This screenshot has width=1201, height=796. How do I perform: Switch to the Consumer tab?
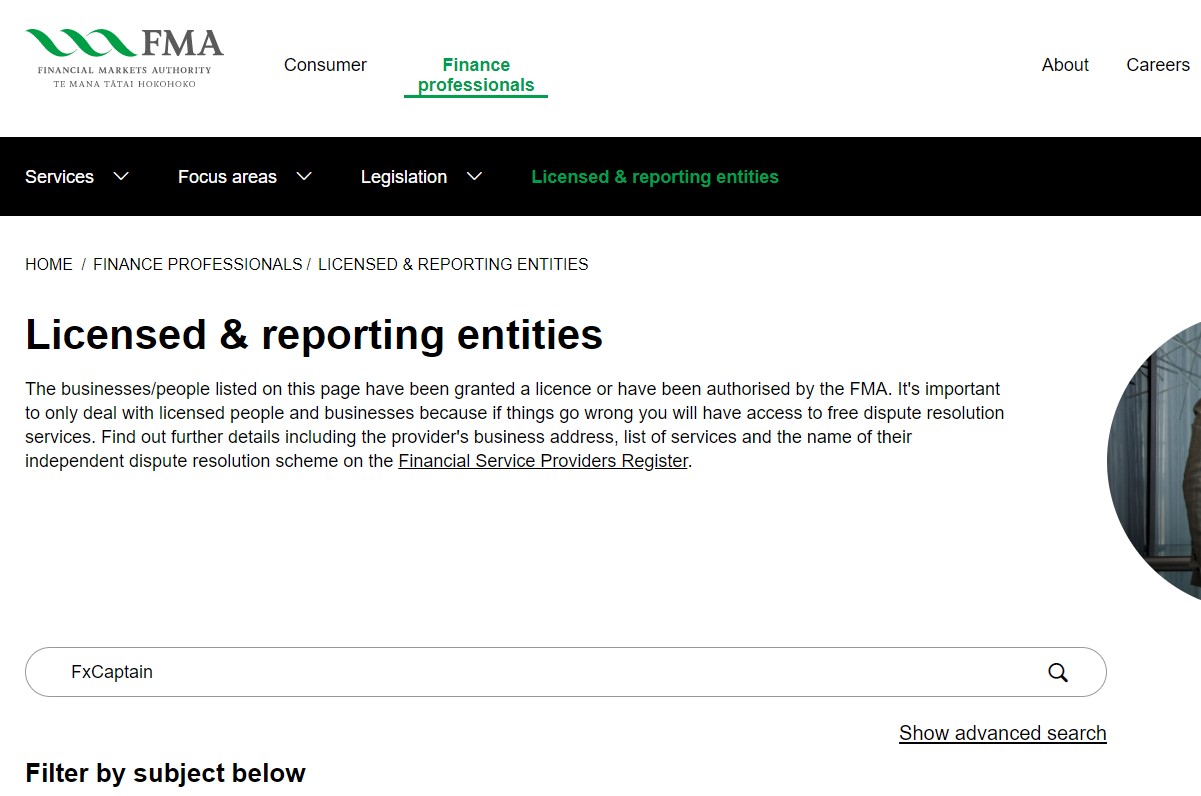[x=325, y=65]
